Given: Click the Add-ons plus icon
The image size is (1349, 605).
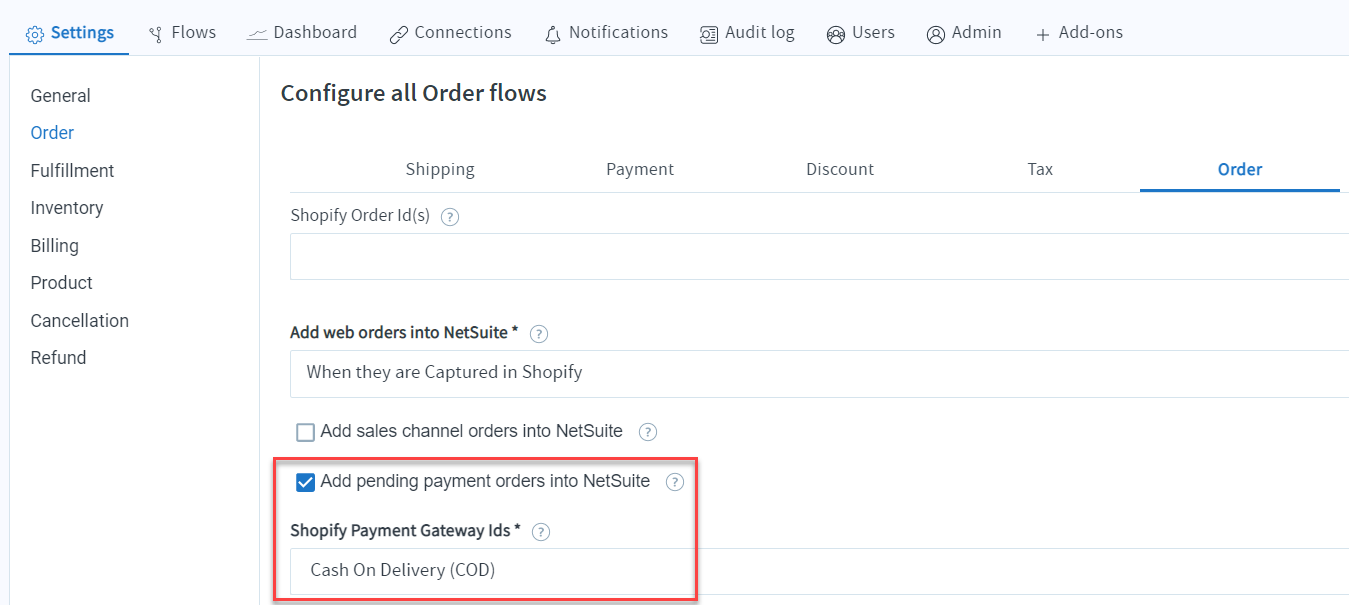Looking at the screenshot, I should point(1043,34).
